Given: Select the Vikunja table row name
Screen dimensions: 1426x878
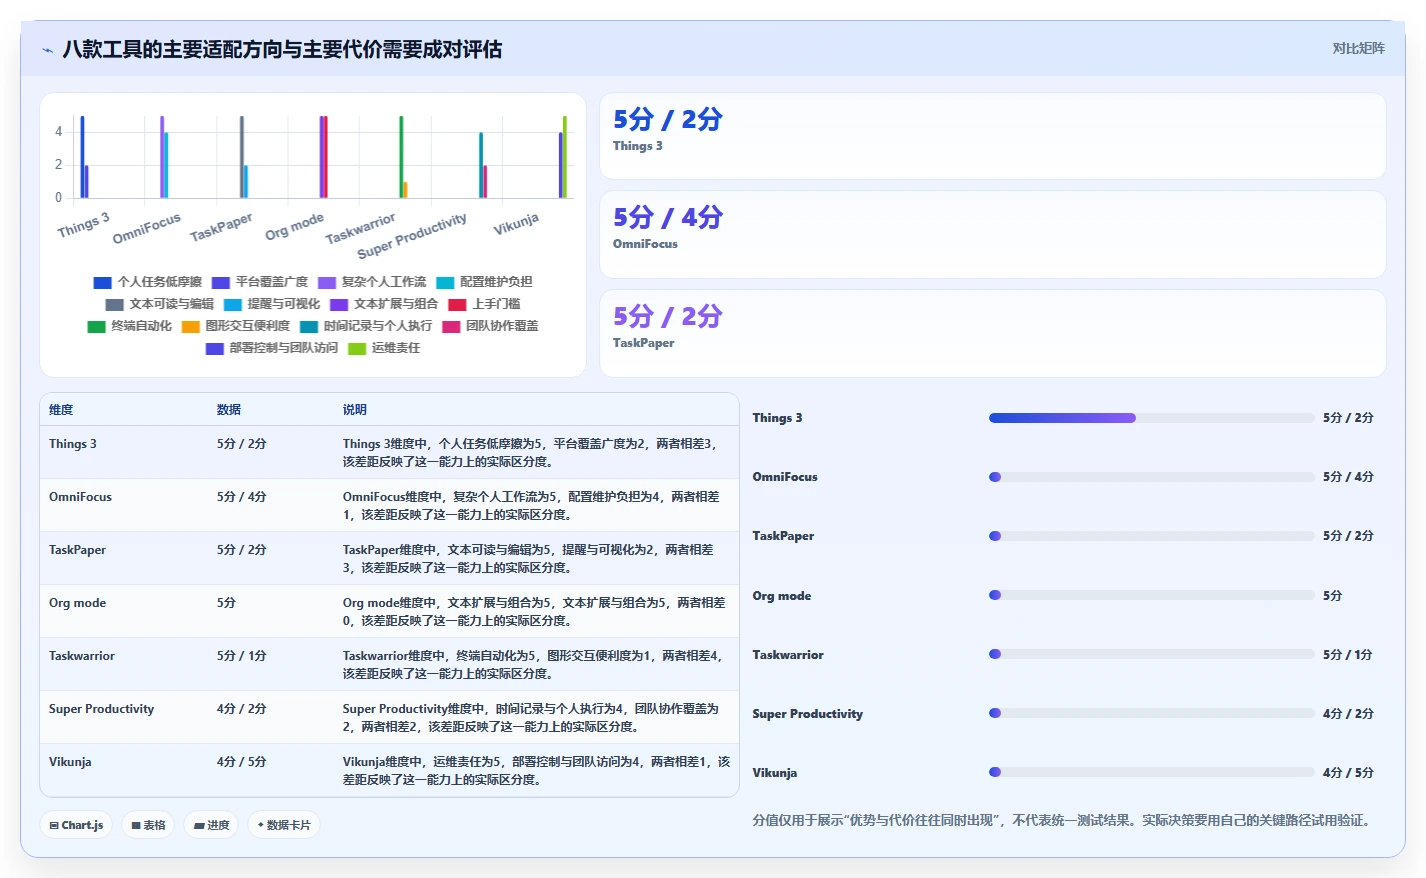Looking at the screenshot, I should click(x=70, y=762).
